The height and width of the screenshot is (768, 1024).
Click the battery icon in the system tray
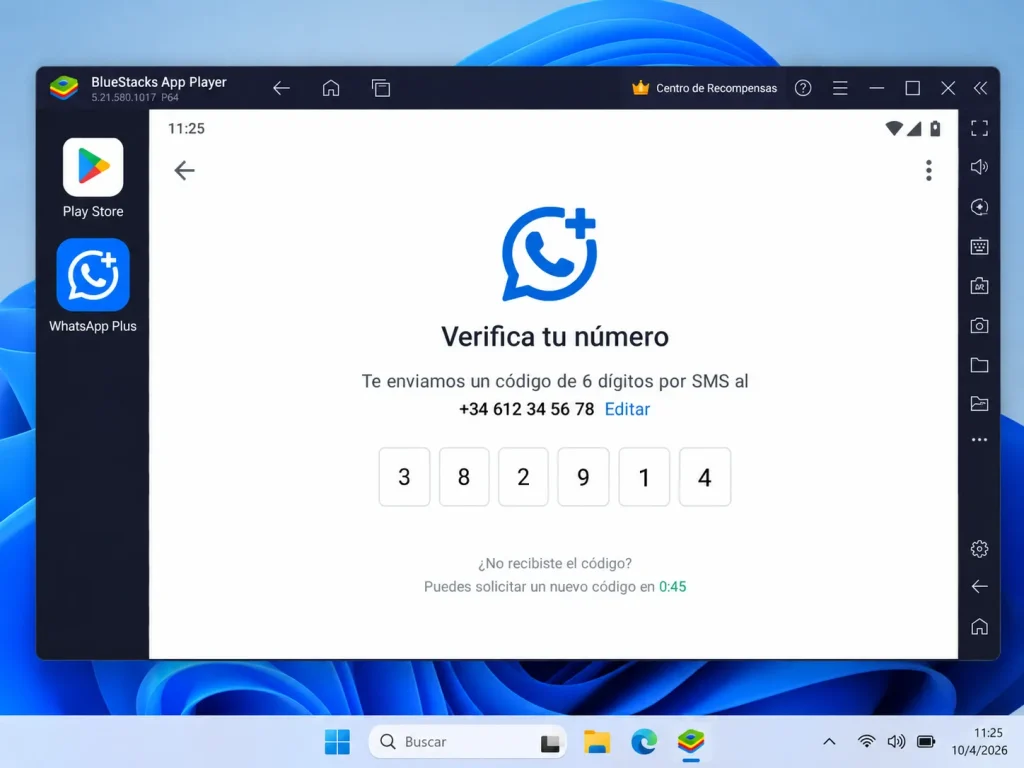click(x=926, y=741)
